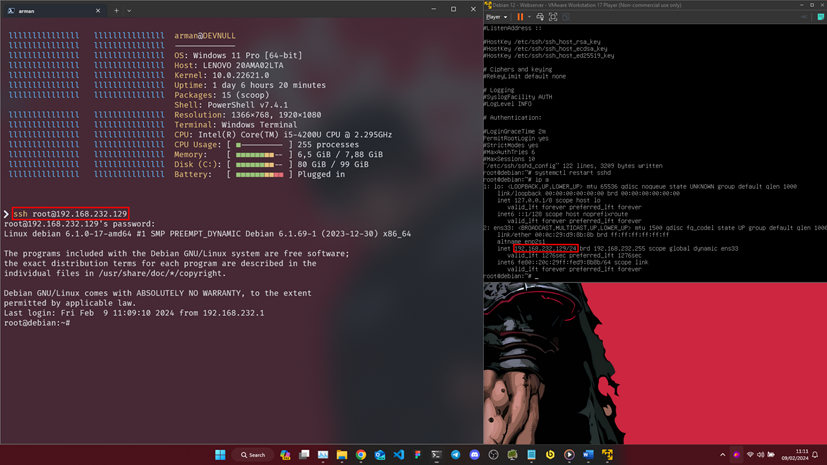Open Microsoft Word from taskbar
Image resolution: width=827 pixels, height=465 pixels.
click(588, 455)
